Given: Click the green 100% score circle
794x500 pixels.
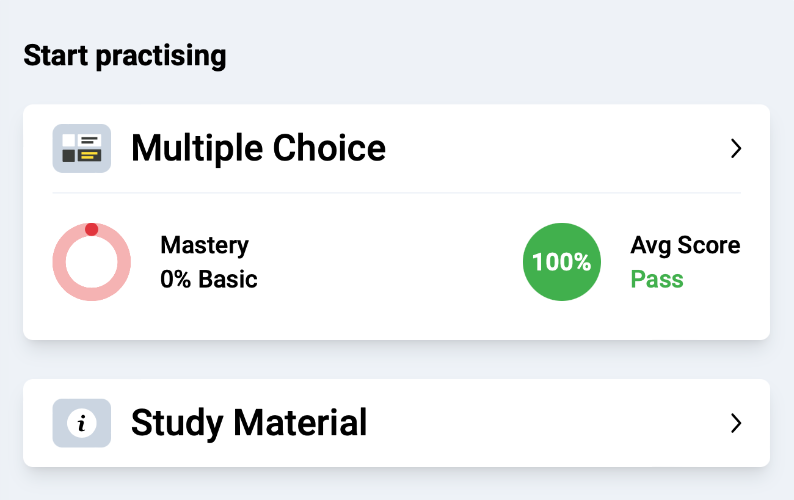Looking at the screenshot, I should coord(562,262).
